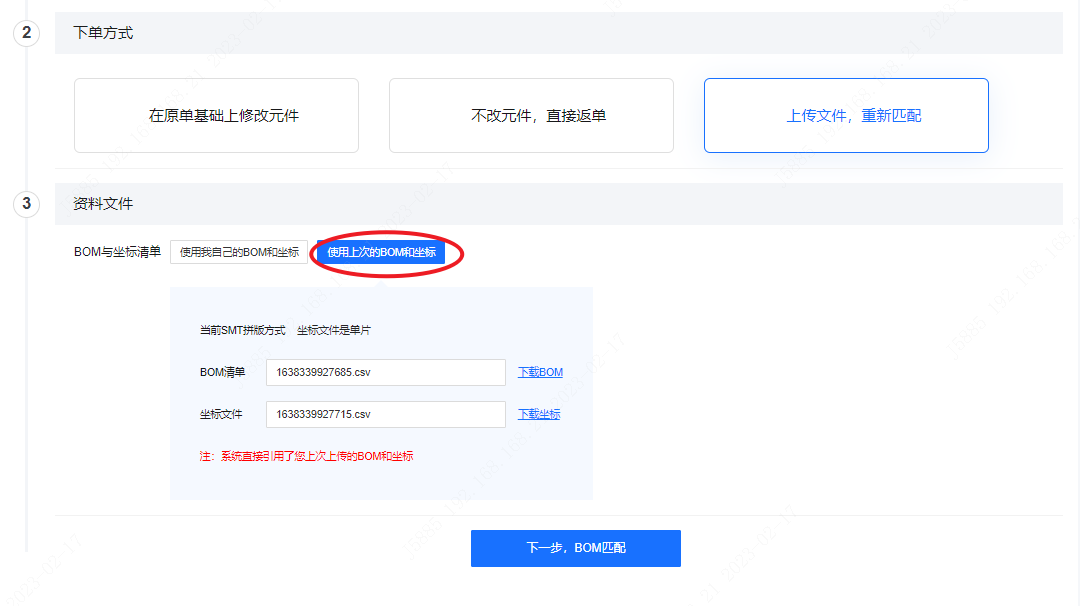Open the 下载BOM link

(x=540, y=372)
